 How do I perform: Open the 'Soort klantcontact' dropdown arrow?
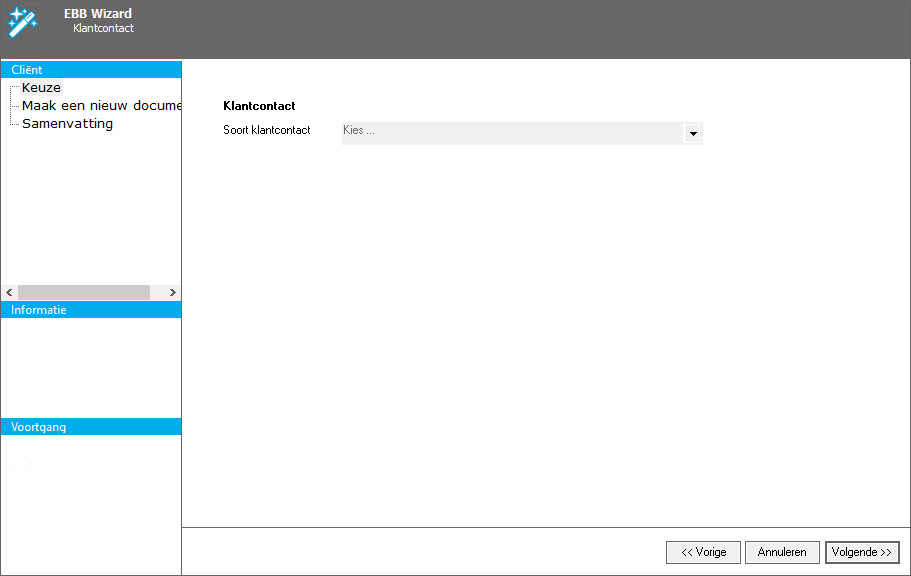tap(692, 133)
